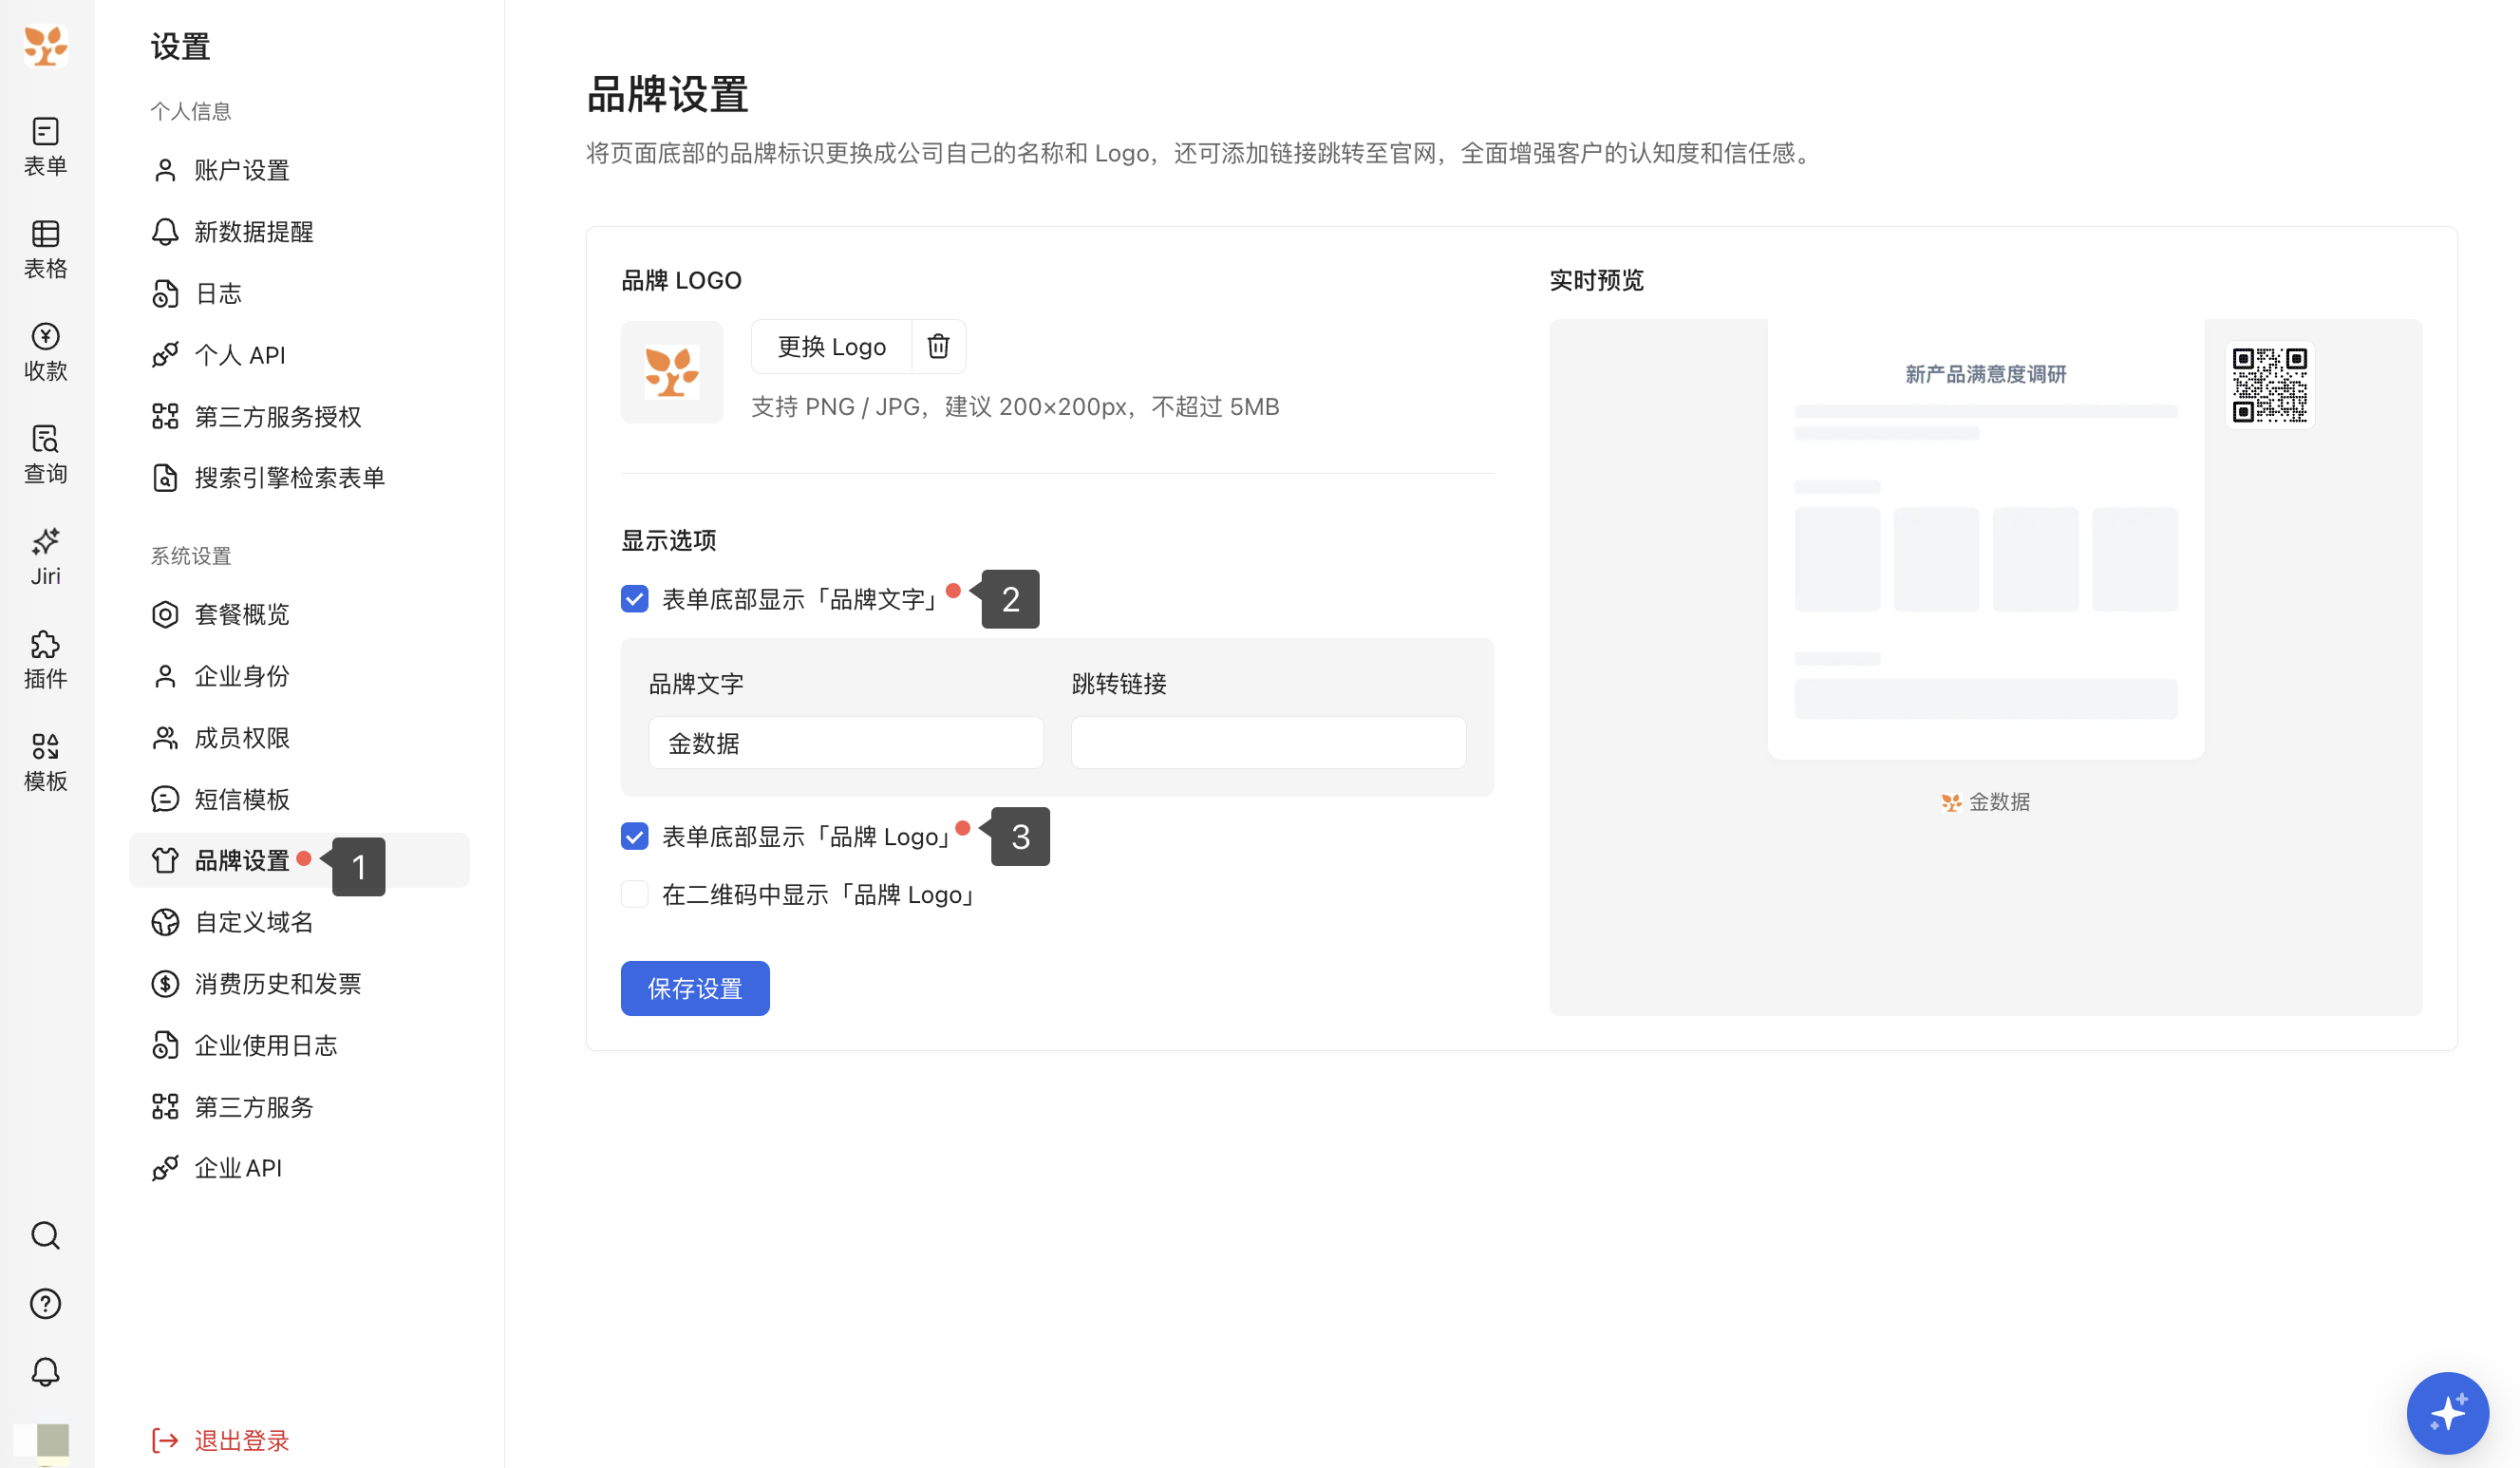Open 自定义域名 in system settings
This screenshot has height=1468, width=2520.
(x=299, y=922)
